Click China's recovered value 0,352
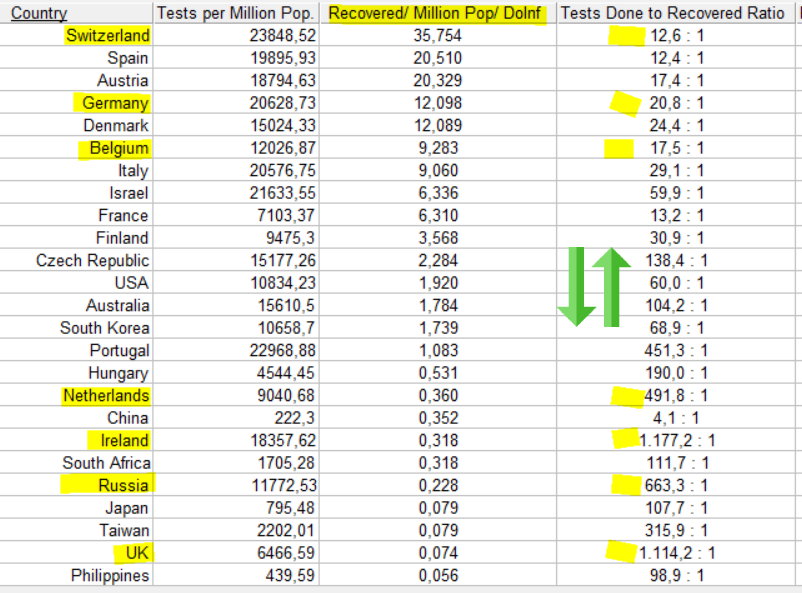The image size is (802, 593). click(x=438, y=418)
